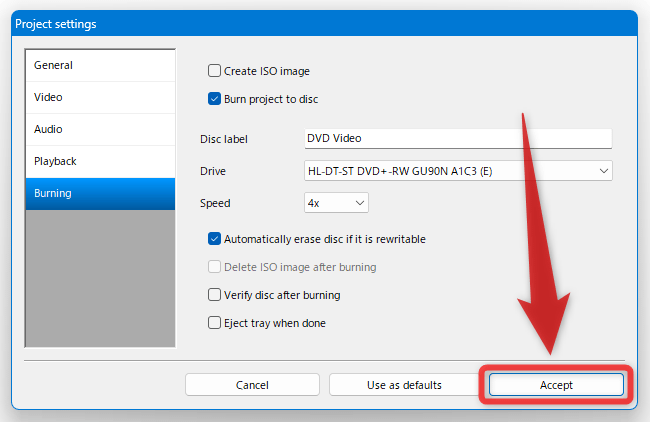Screen dimensions: 650x422
Task: Open the Drive dropdown list
Action: 458,171
